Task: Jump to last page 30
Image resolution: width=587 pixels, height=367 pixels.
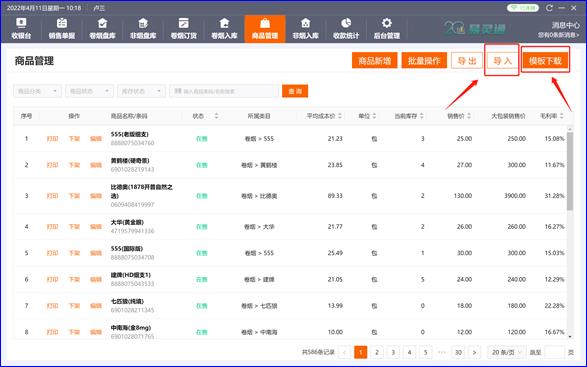Action: click(x=458, y=352)
